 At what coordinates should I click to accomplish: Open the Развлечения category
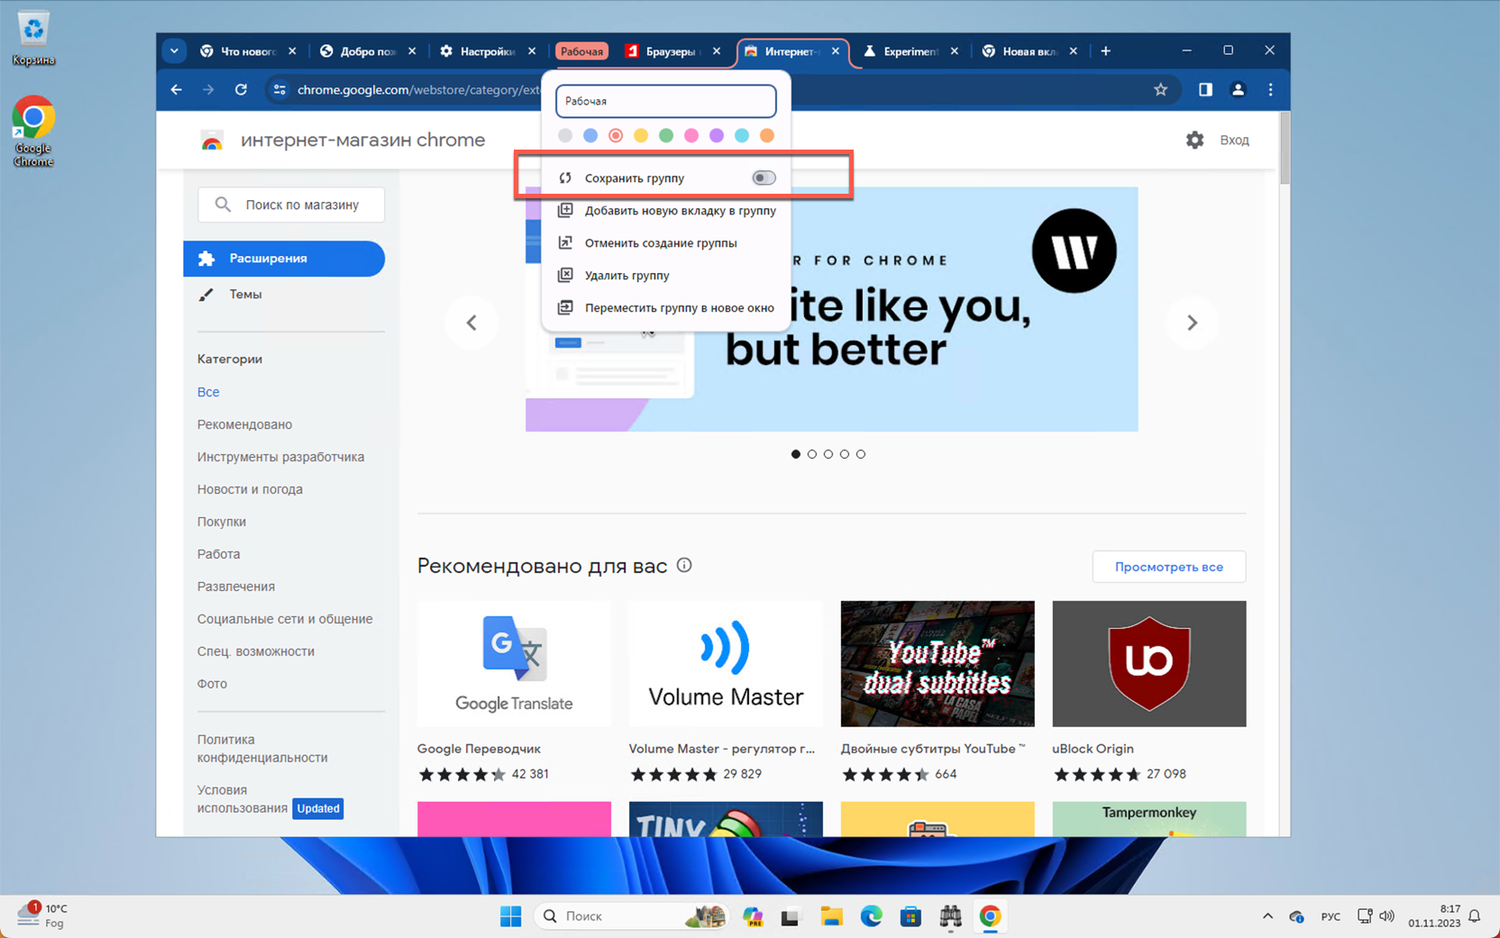236,587
